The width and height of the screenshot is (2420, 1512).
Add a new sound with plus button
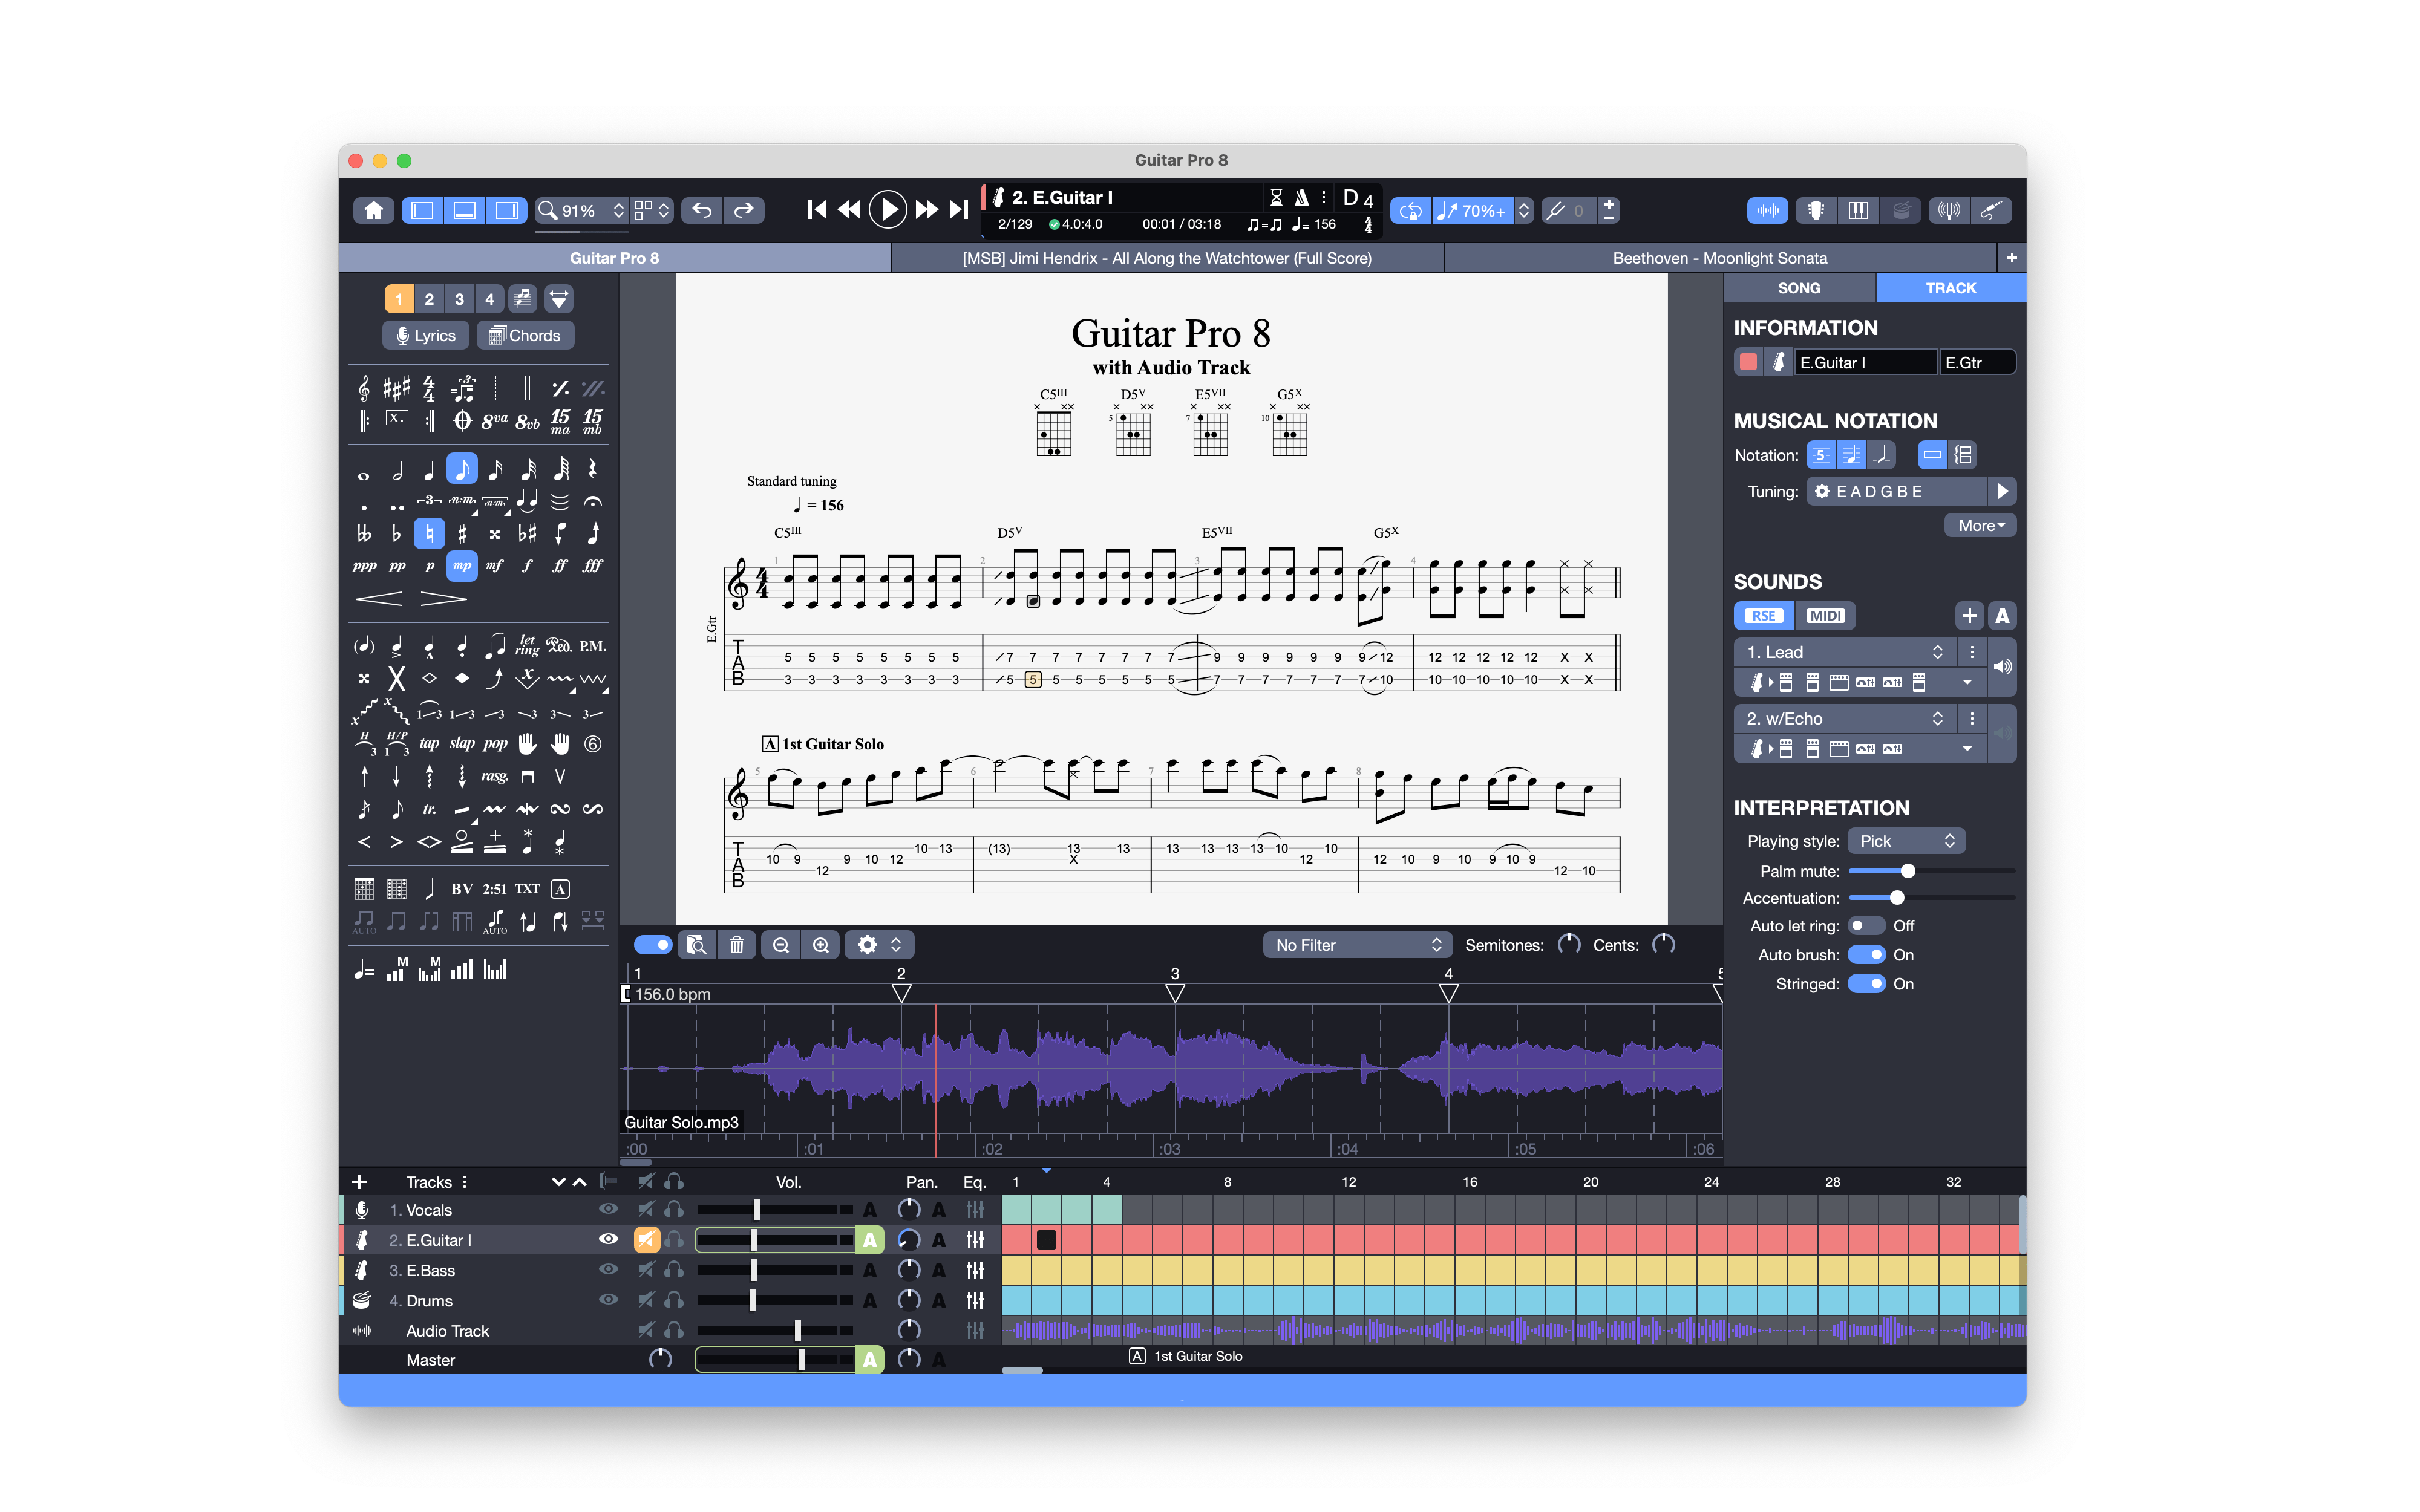(x=1969, y=616)
